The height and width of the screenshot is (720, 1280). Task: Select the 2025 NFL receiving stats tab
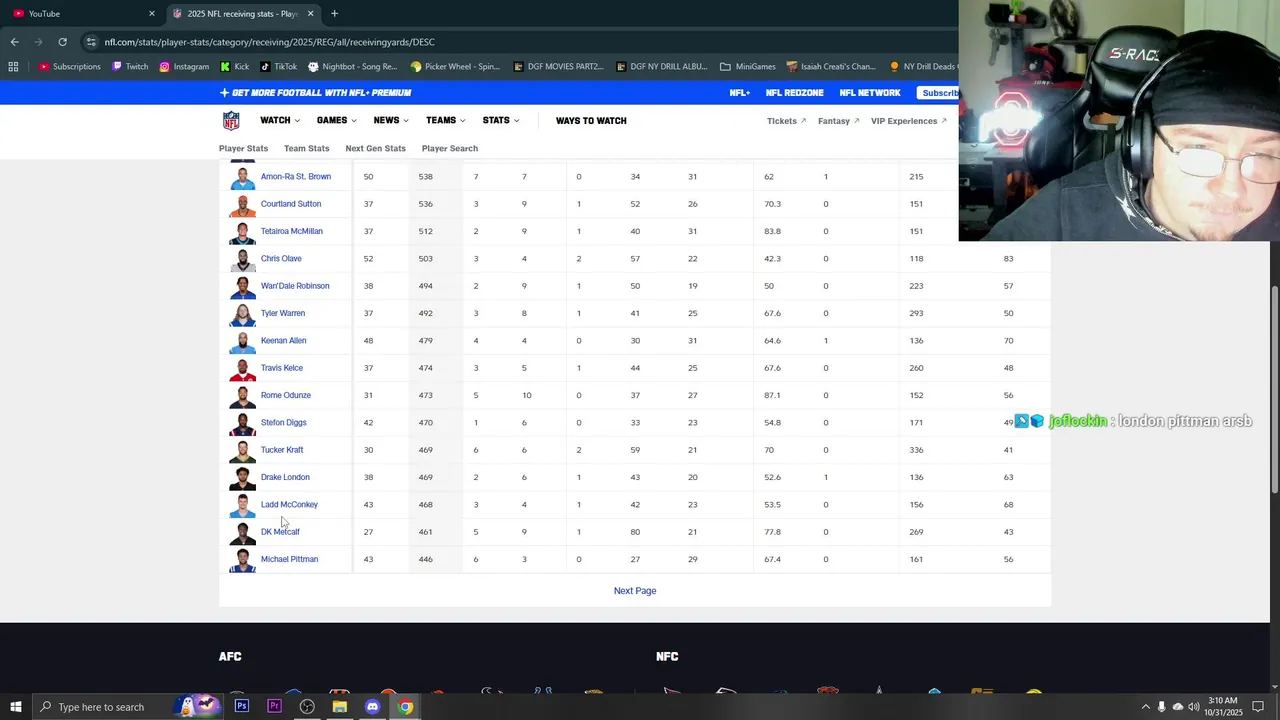[x=242, y=14]
